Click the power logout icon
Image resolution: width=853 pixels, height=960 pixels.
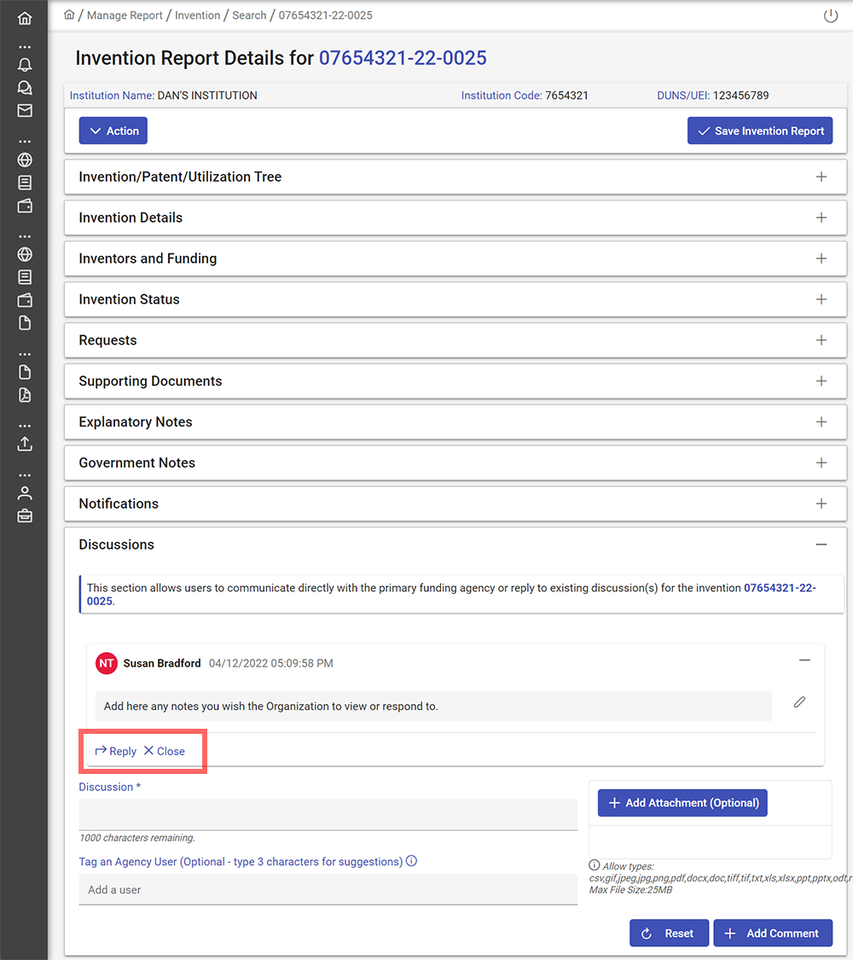click(x=830, y=16)
